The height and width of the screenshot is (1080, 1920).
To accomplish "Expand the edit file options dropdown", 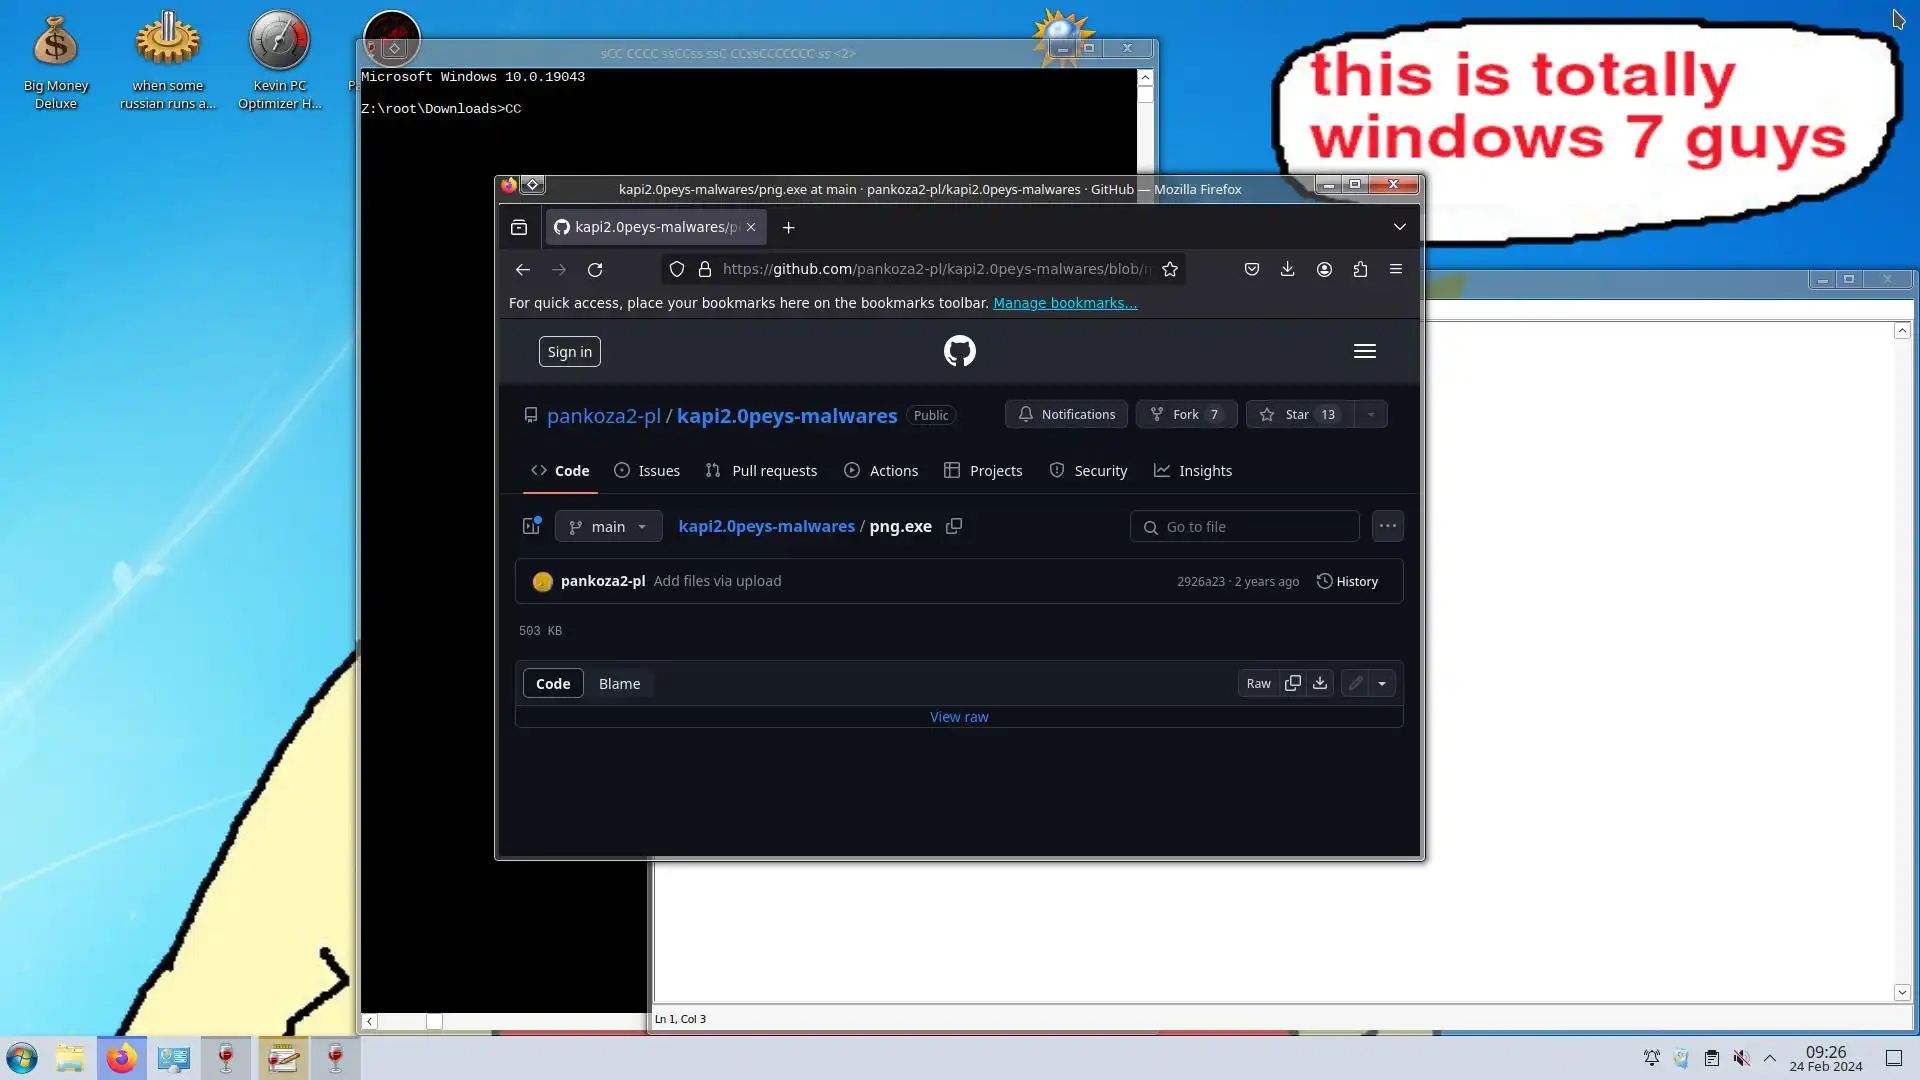I will (x=1382, y=683).
